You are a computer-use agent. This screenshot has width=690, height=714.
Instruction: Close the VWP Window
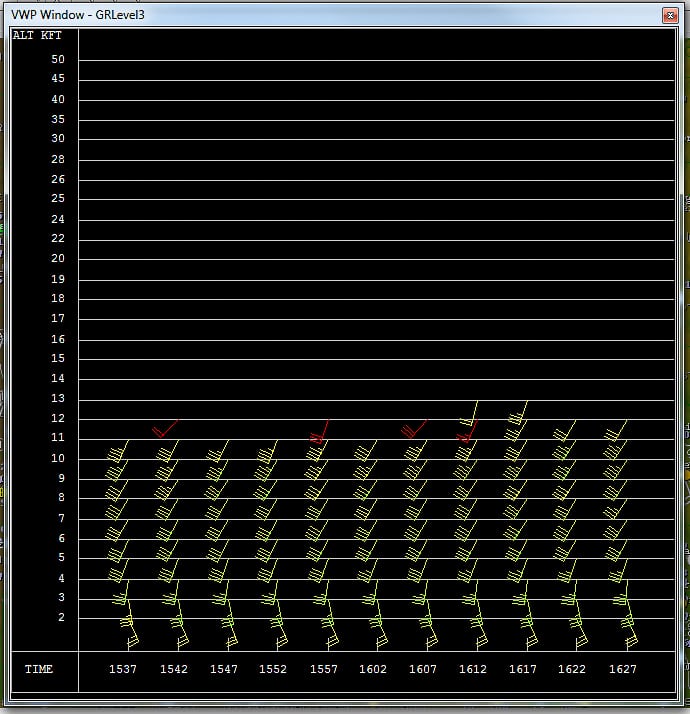tap(669, 15)
